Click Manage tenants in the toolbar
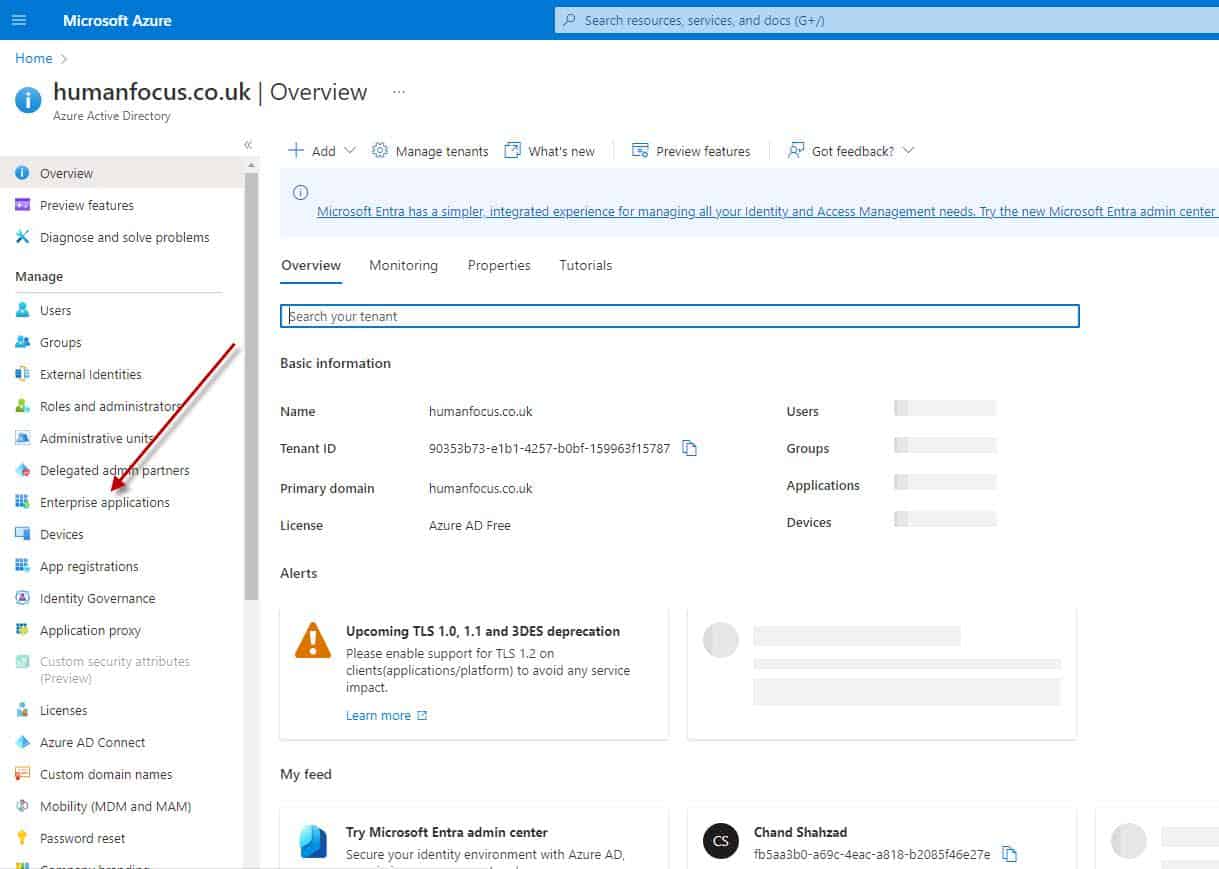This screenshot has height=869, width=1219. [441, 150]
